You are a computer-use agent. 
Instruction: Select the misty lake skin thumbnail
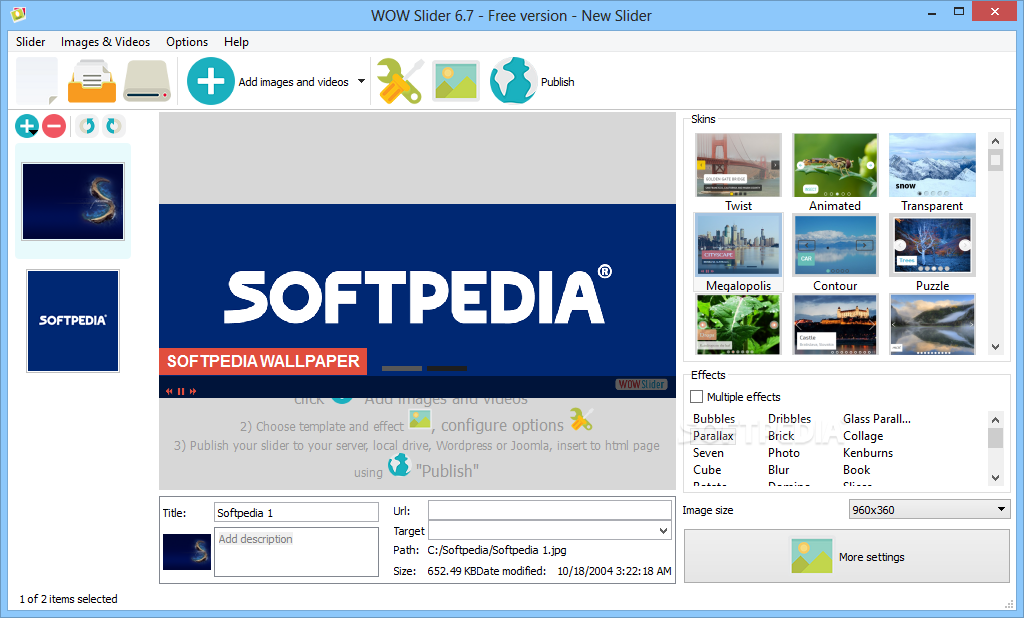pos(932,324)
